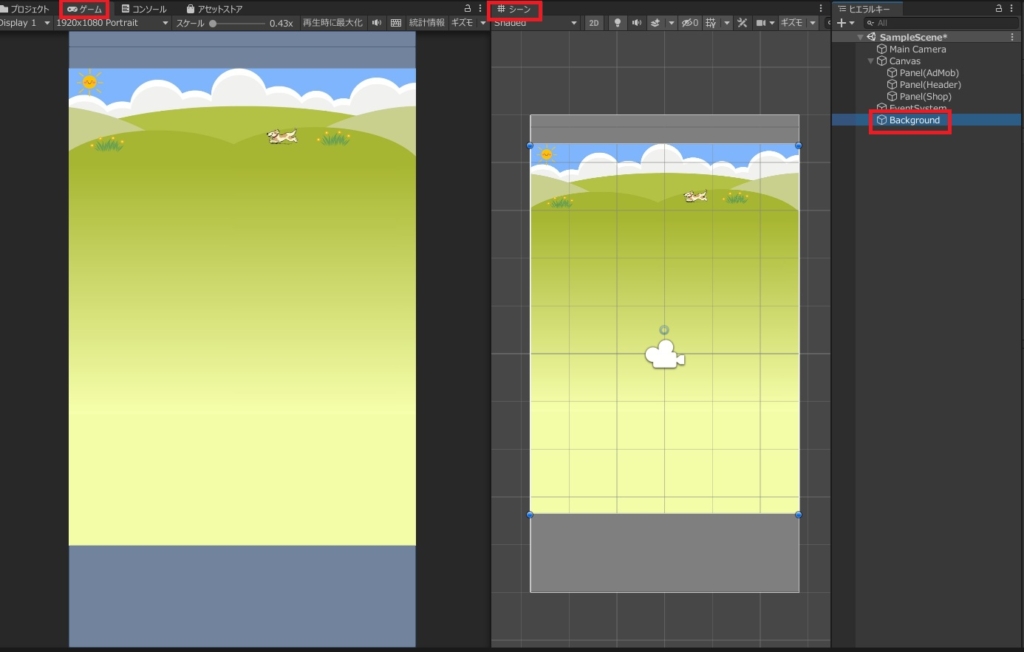Collapse the Canvas tree item arrow

pos(870,61)
